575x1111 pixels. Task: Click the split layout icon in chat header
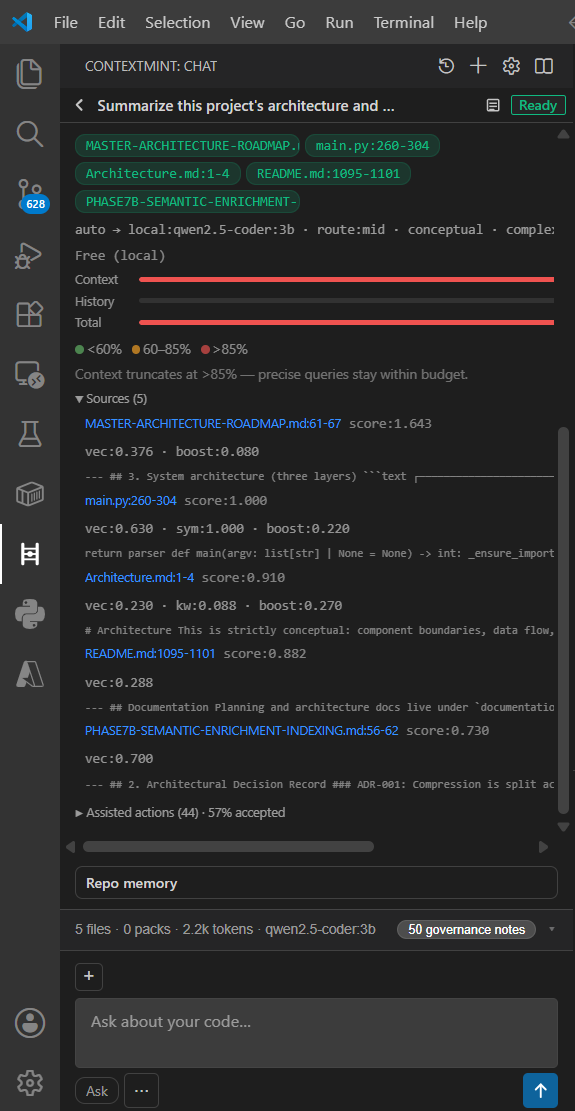pyautogui.click(x=544, y=66)
